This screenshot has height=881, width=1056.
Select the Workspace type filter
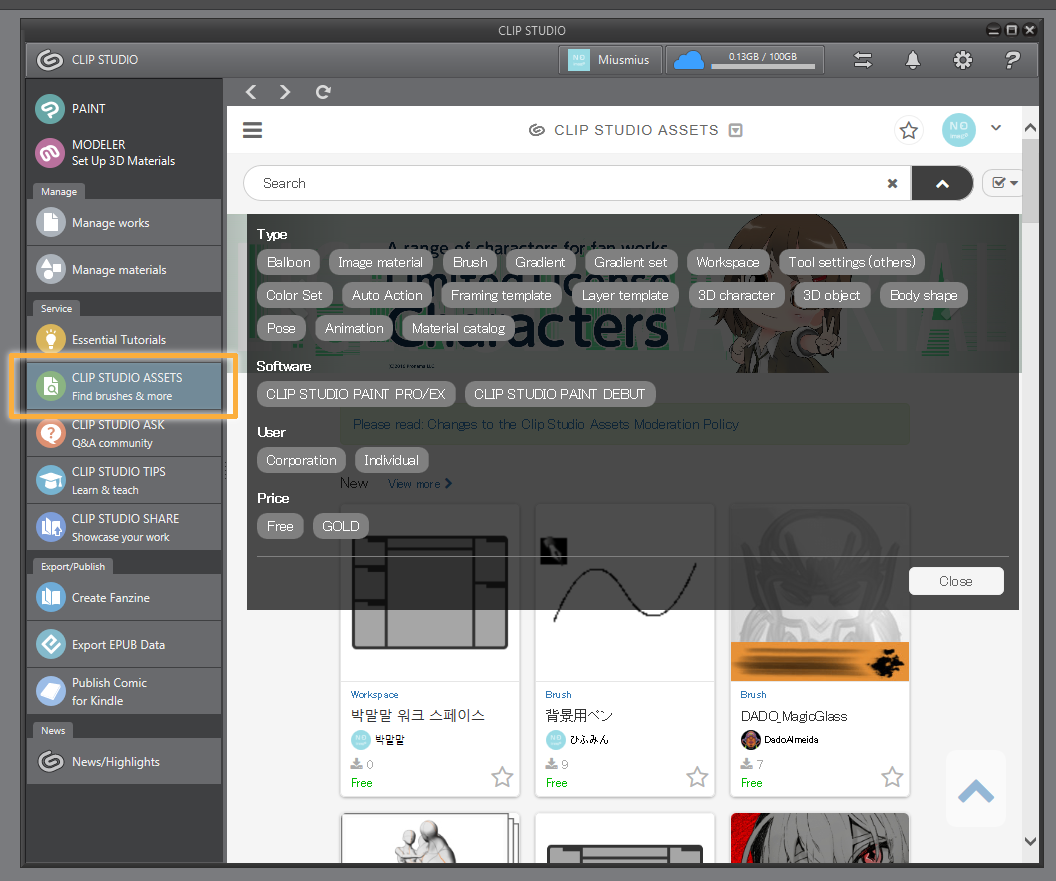pos(728,262)
